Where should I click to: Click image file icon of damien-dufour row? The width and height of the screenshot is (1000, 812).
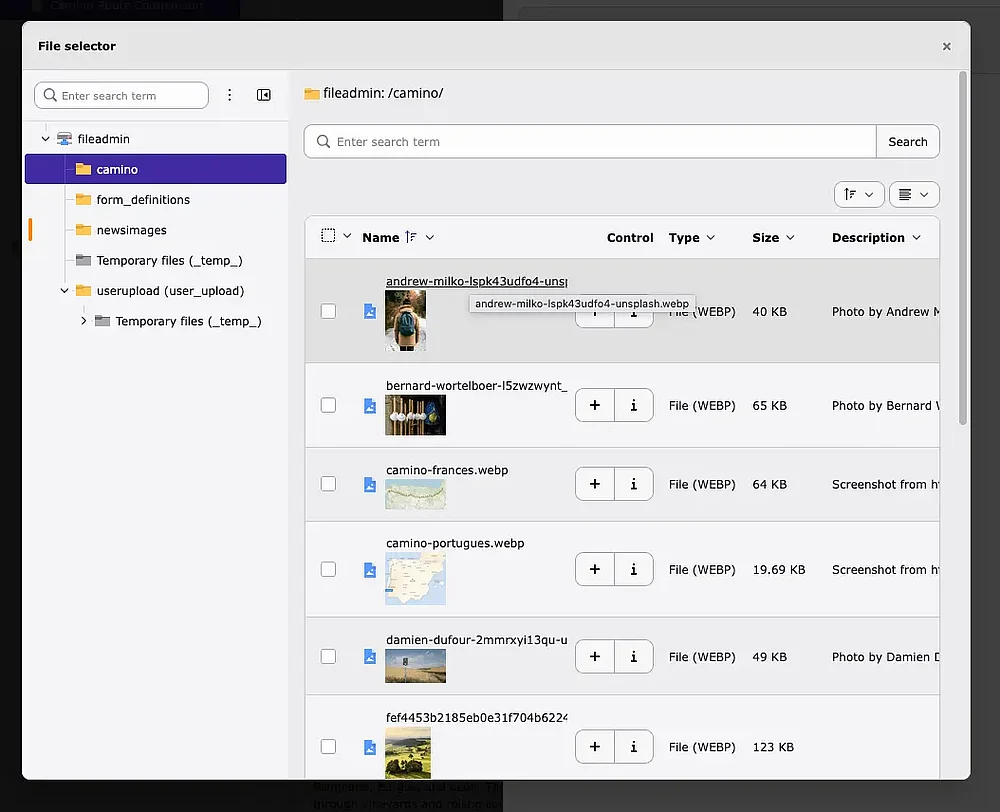coord(370,656)
